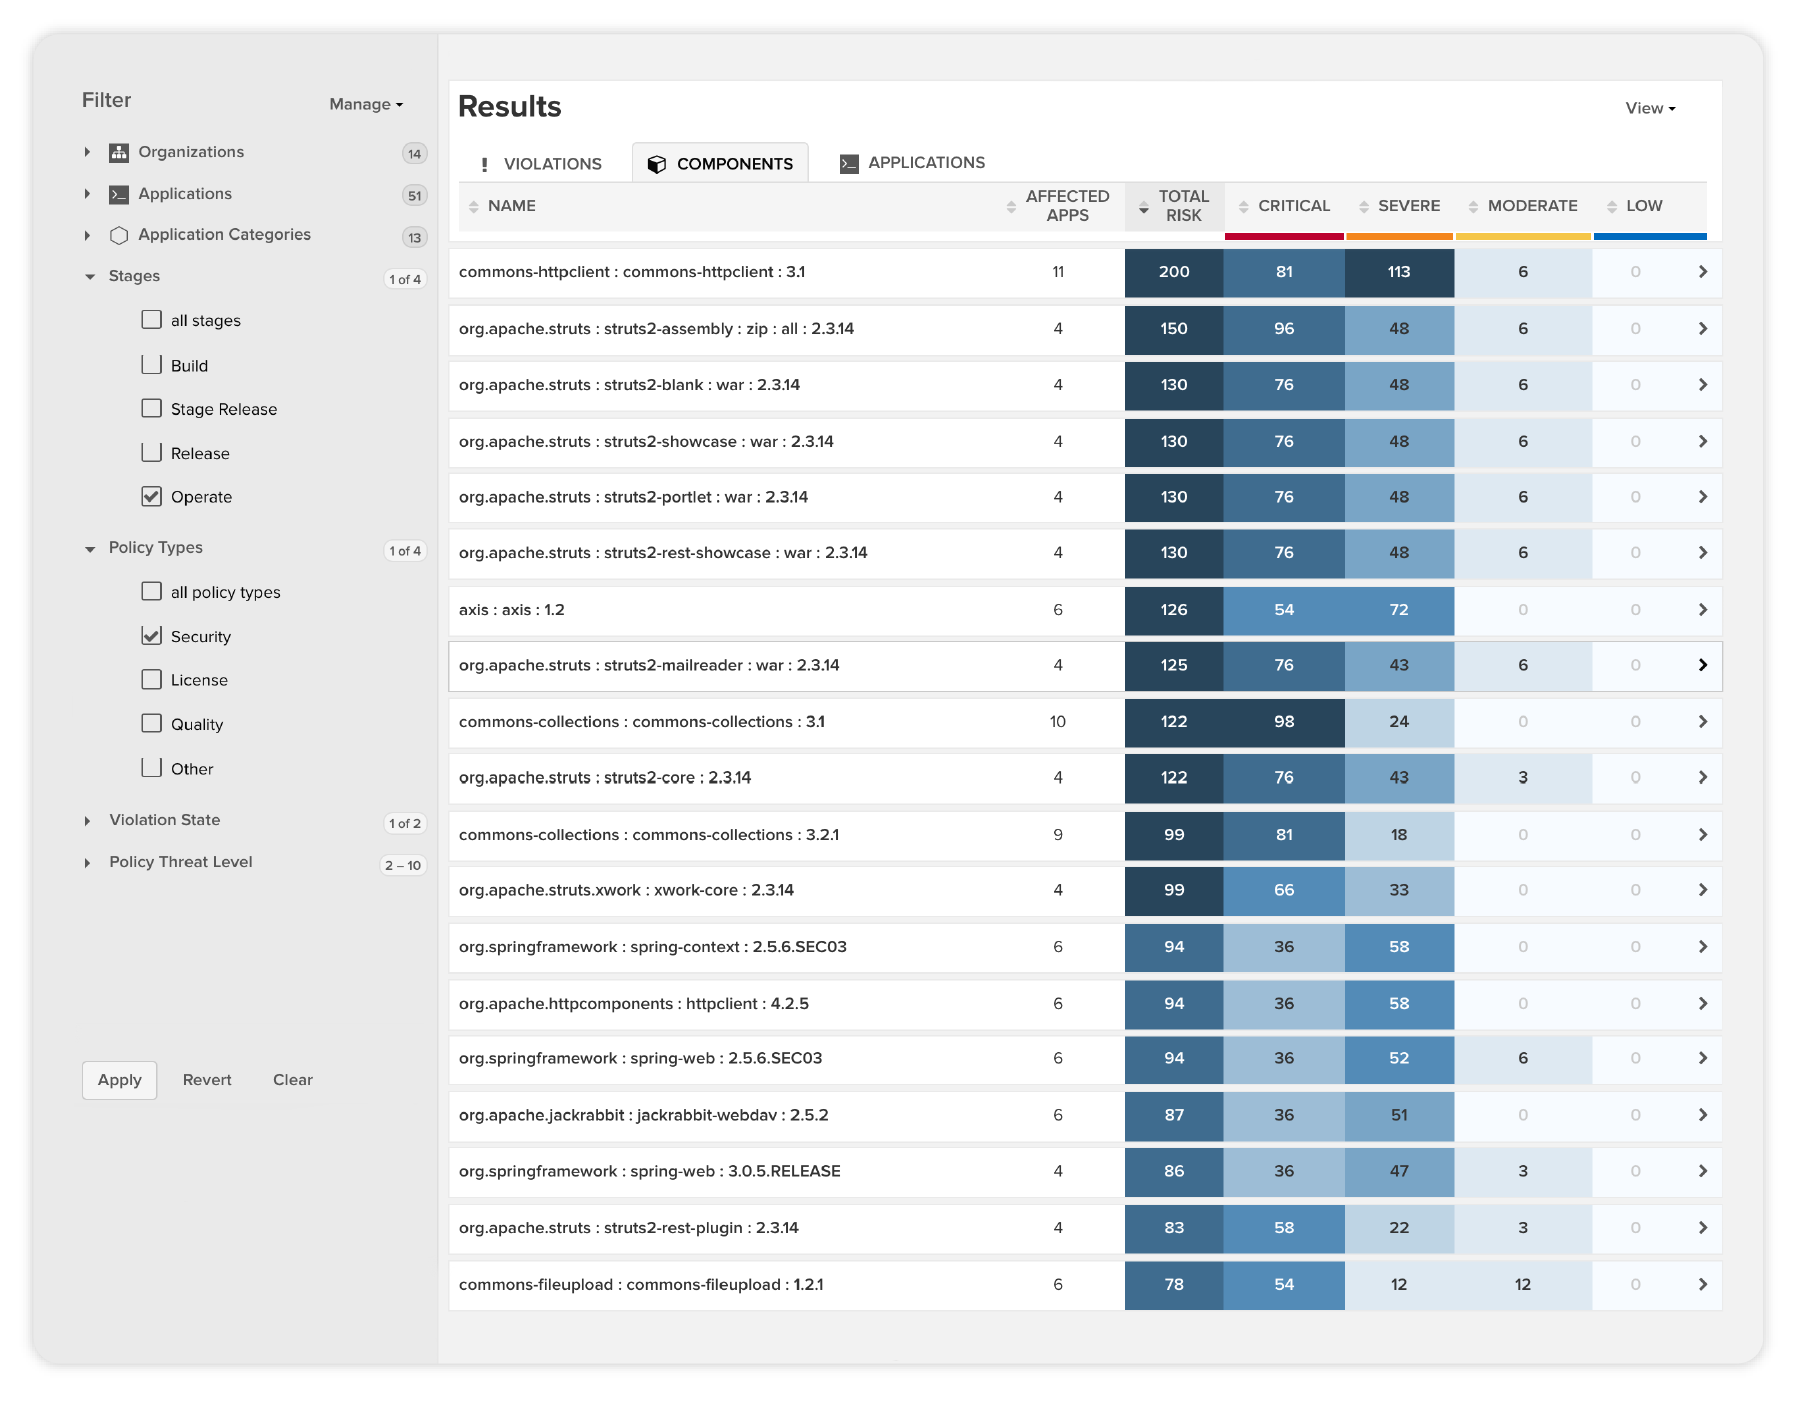Expand the Applications filter section
1800x1401 pixels.
[88, 194]
